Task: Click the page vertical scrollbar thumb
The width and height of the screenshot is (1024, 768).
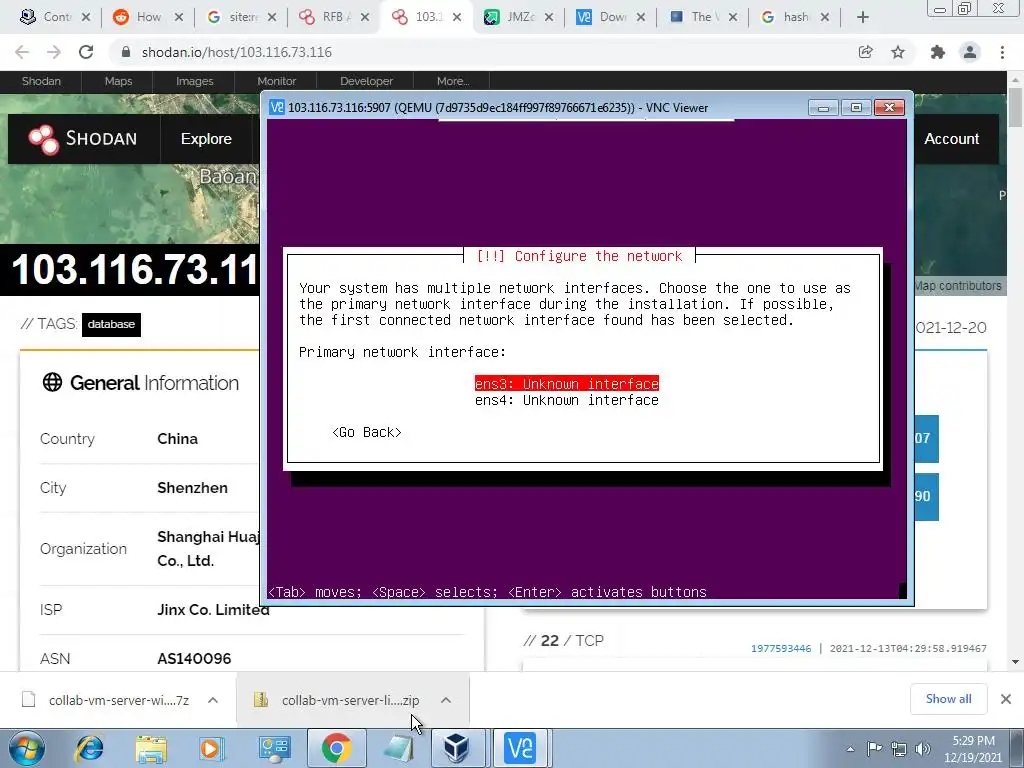Action: pyautogui.click(x=1016, y=108)
